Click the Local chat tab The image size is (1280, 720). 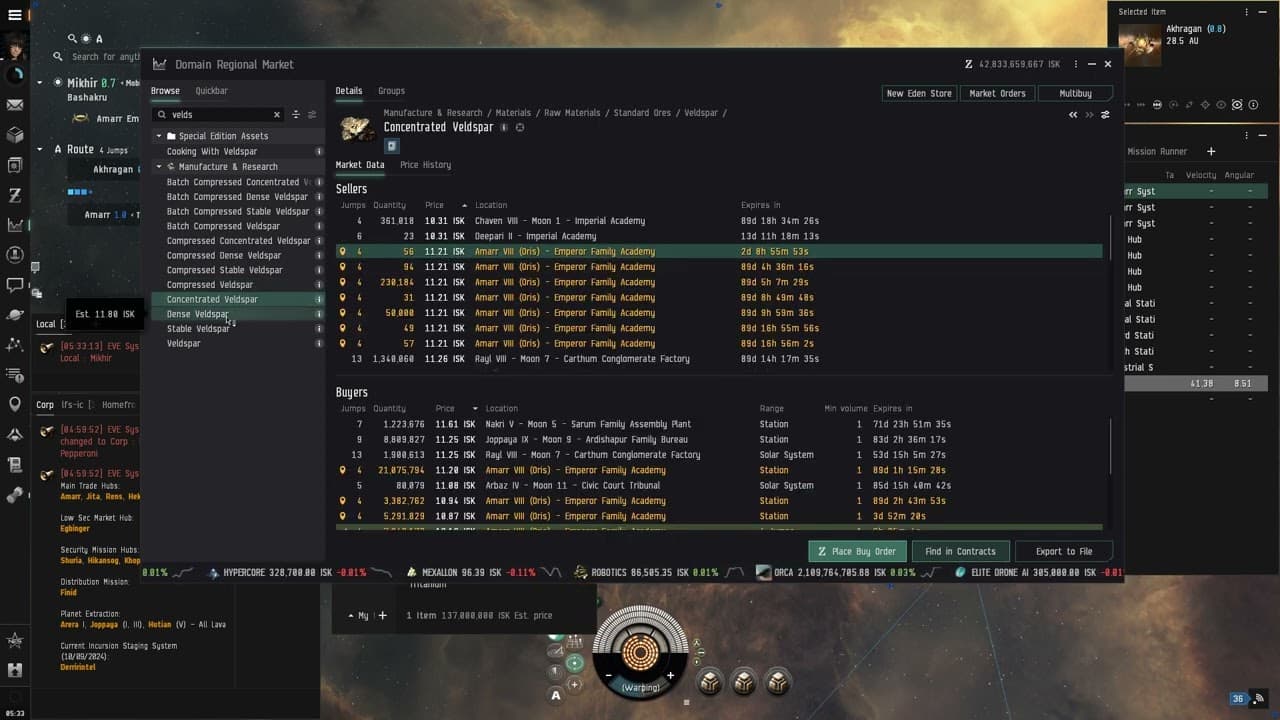click(x=46, y=324)
